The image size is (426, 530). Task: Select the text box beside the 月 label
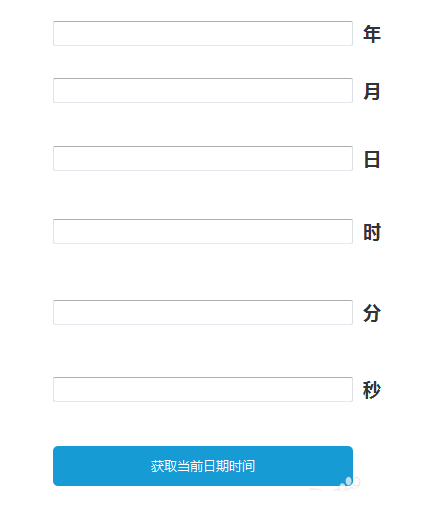pyautogui.click(x=203, y=91)
